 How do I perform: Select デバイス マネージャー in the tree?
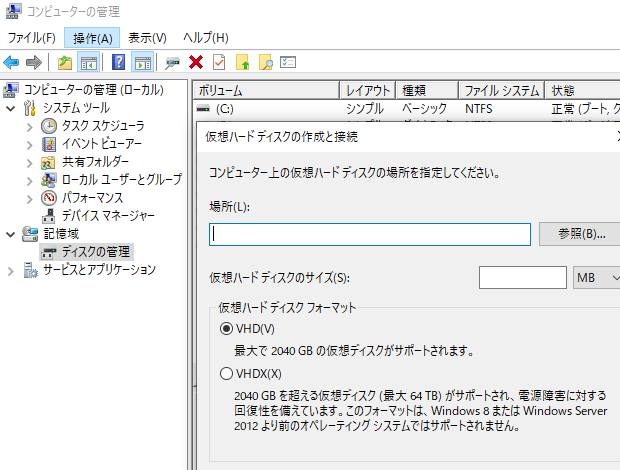tap(108, 216)
